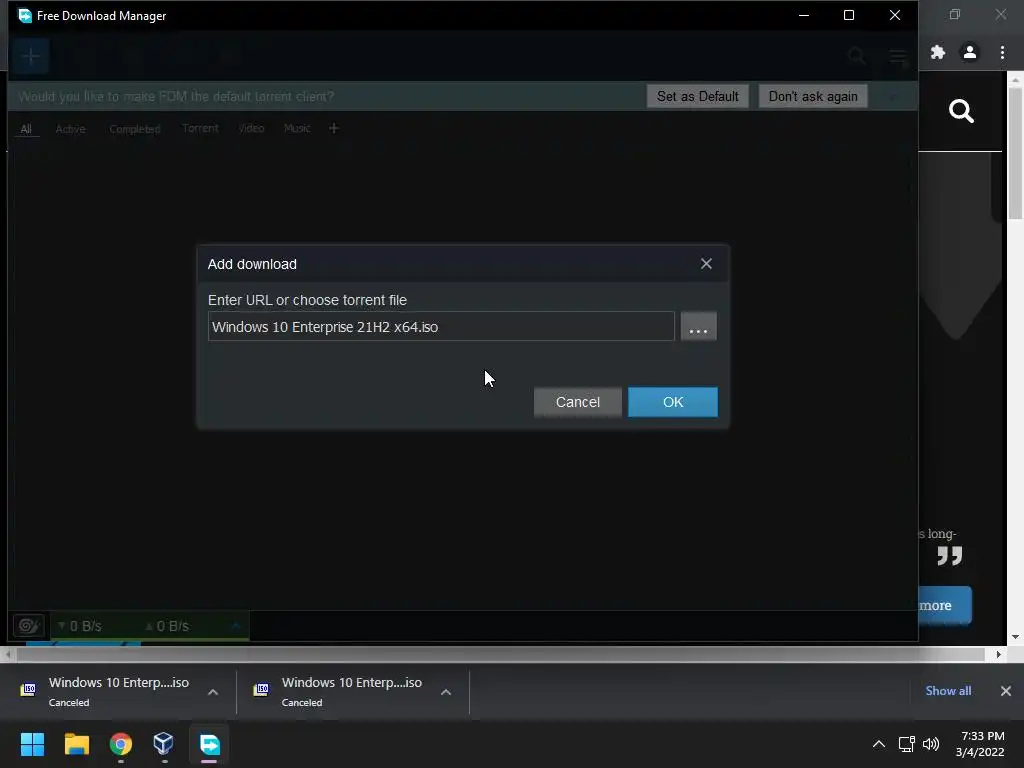Open download speed limit indicator
This screenshot has width=1024, height=768.
(x=80, y=626)
